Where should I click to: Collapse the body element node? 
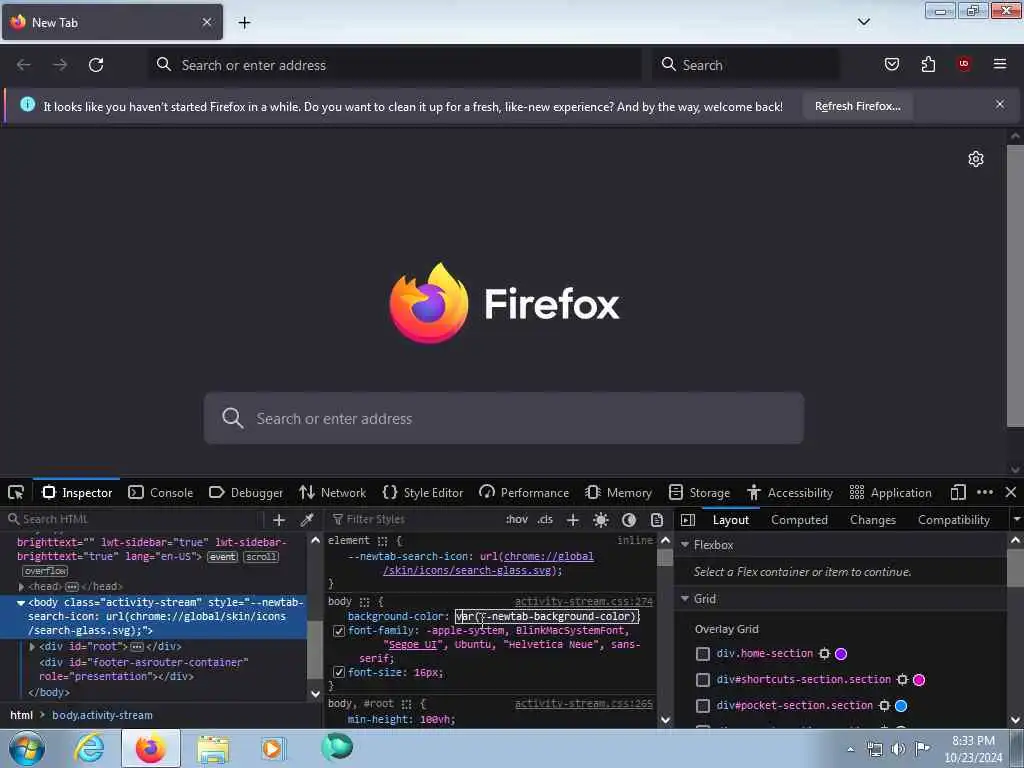pyautogui.click(x=21, y=603)
